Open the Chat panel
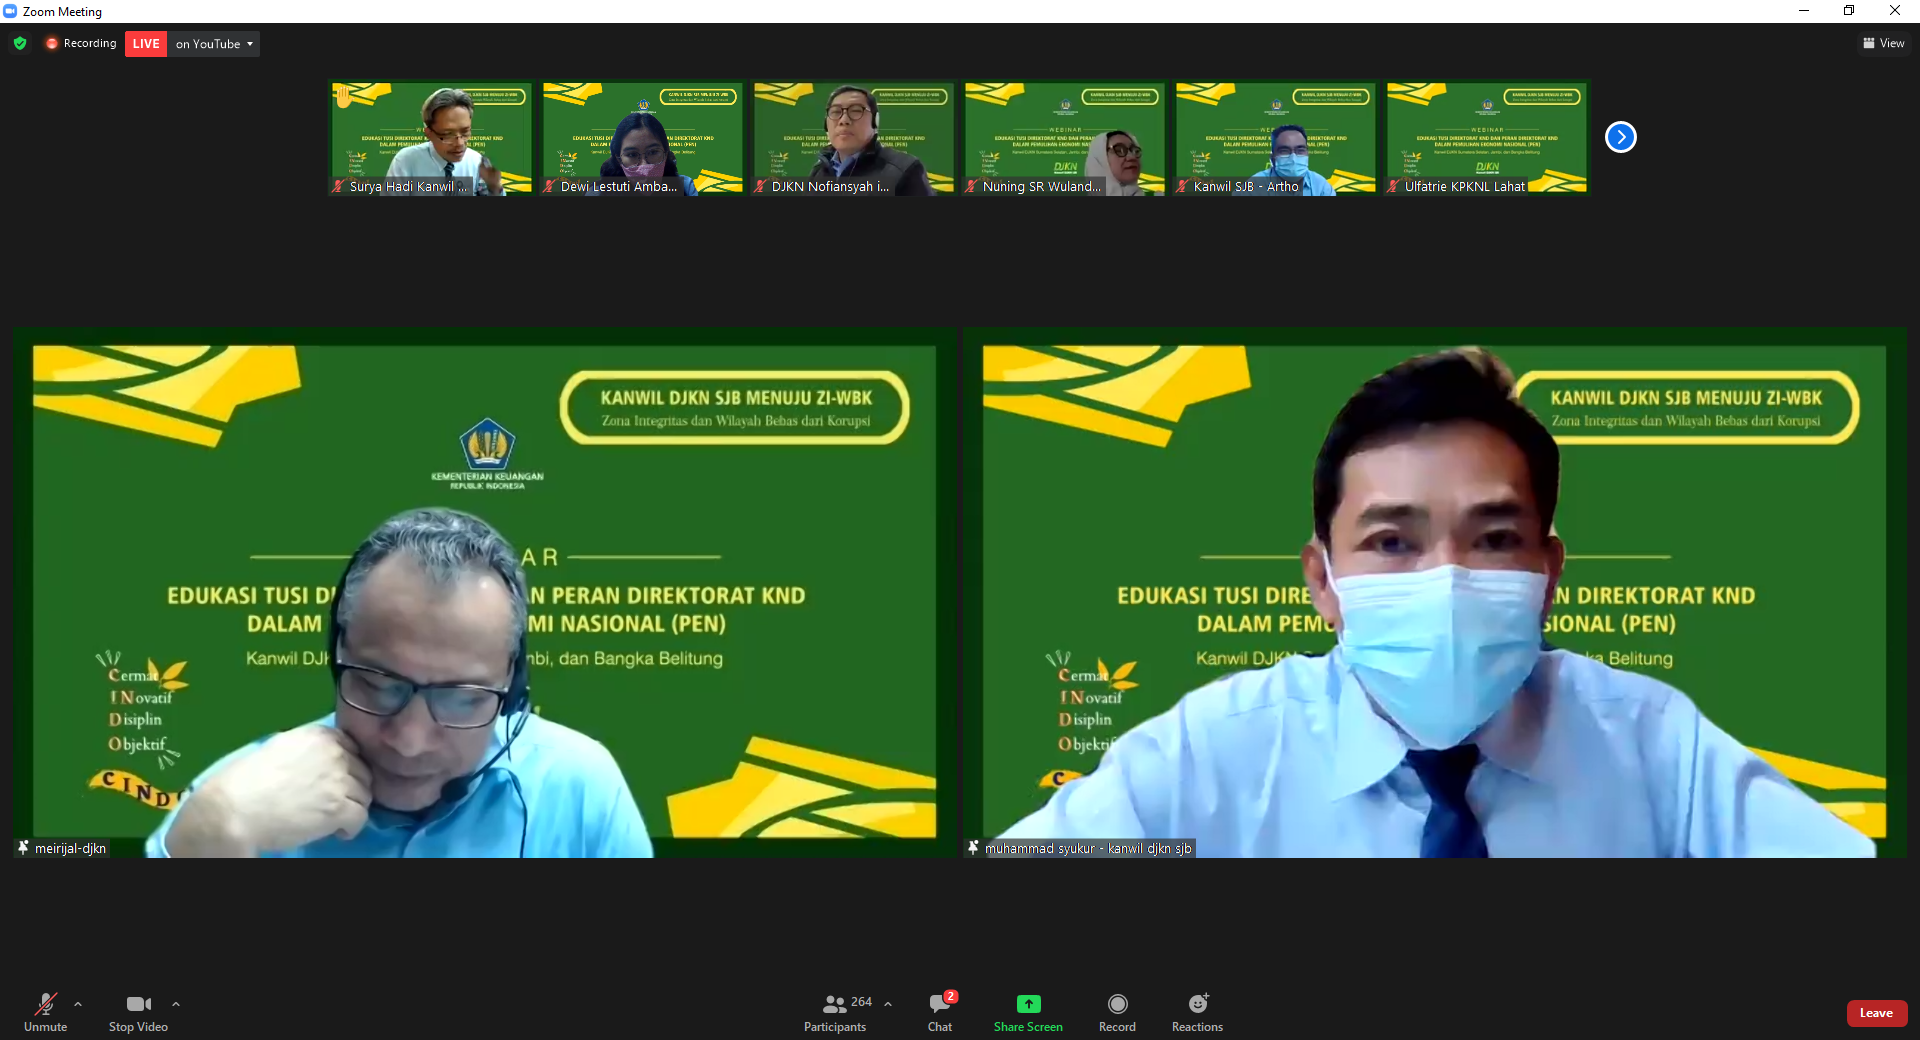The image size is (1920, 1040). coord(939,1004)
